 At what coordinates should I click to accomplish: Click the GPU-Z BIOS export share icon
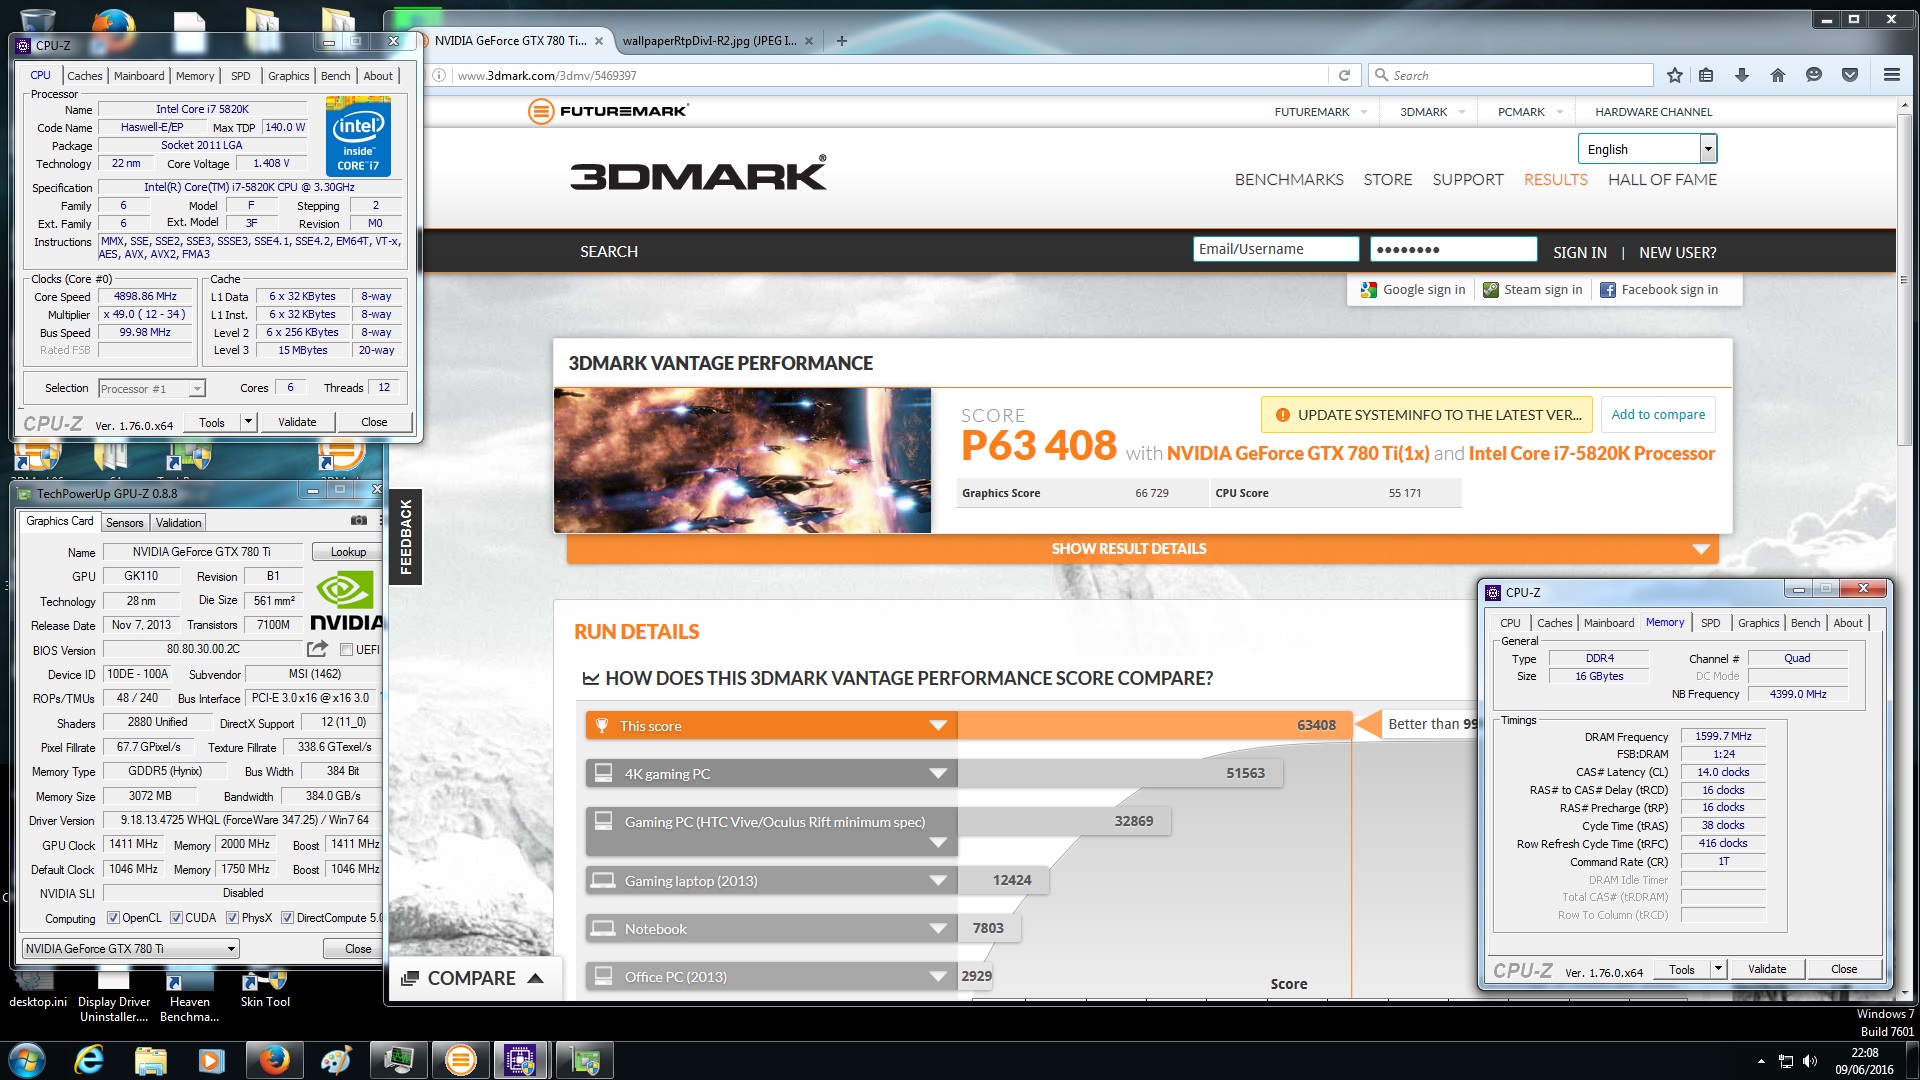tap(318, 649)
